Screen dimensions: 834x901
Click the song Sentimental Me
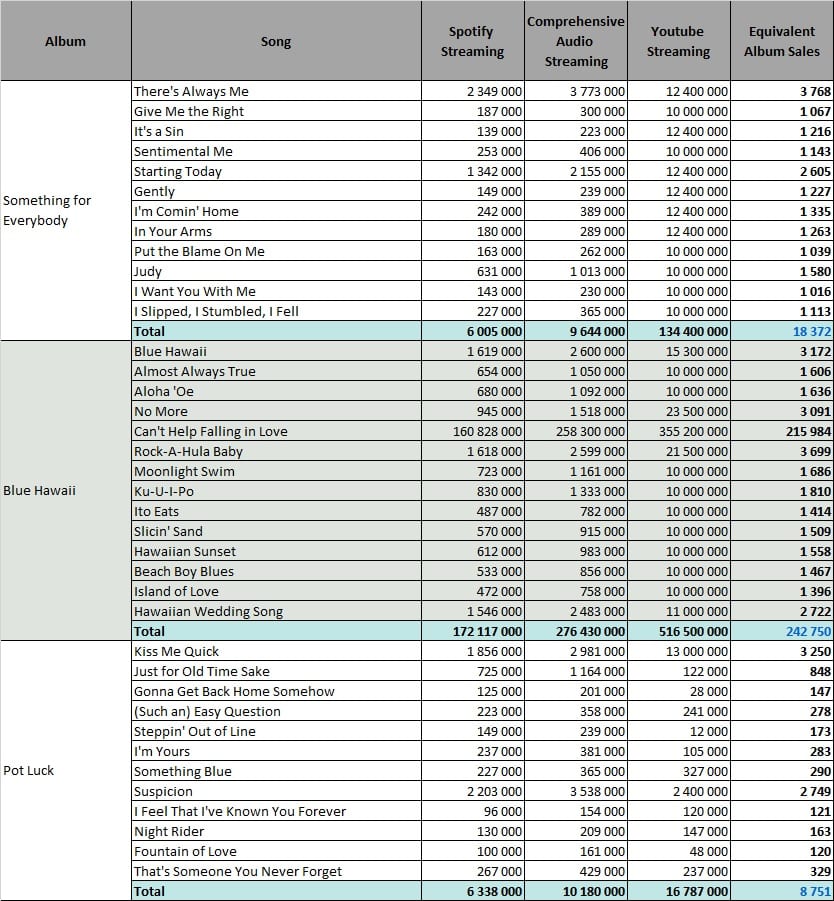276,151
